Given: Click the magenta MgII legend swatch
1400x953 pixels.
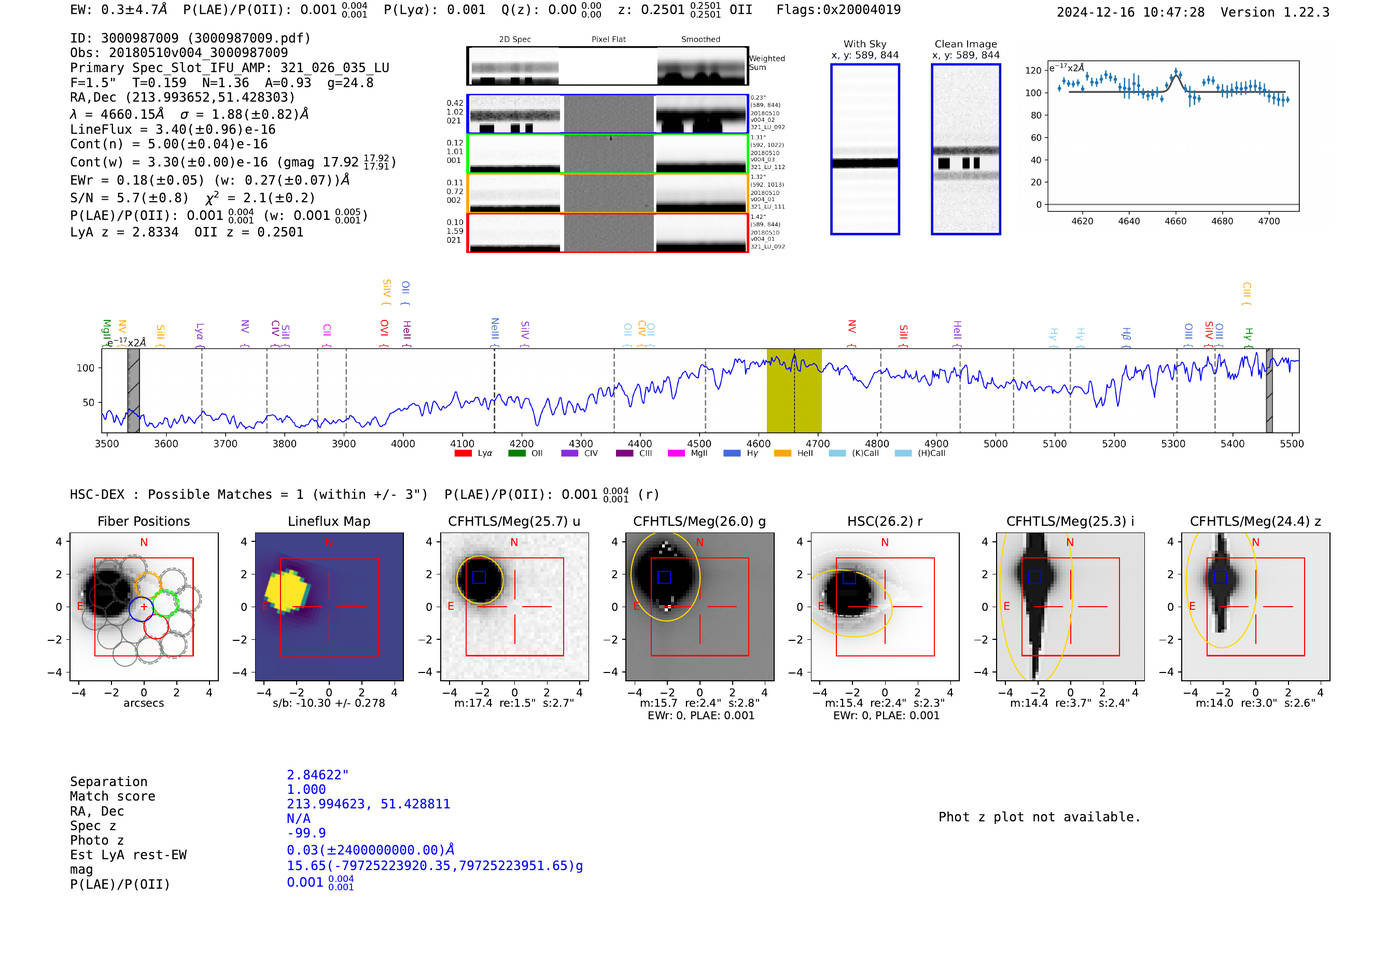Looking at the screenshot, I should (677, 453).
